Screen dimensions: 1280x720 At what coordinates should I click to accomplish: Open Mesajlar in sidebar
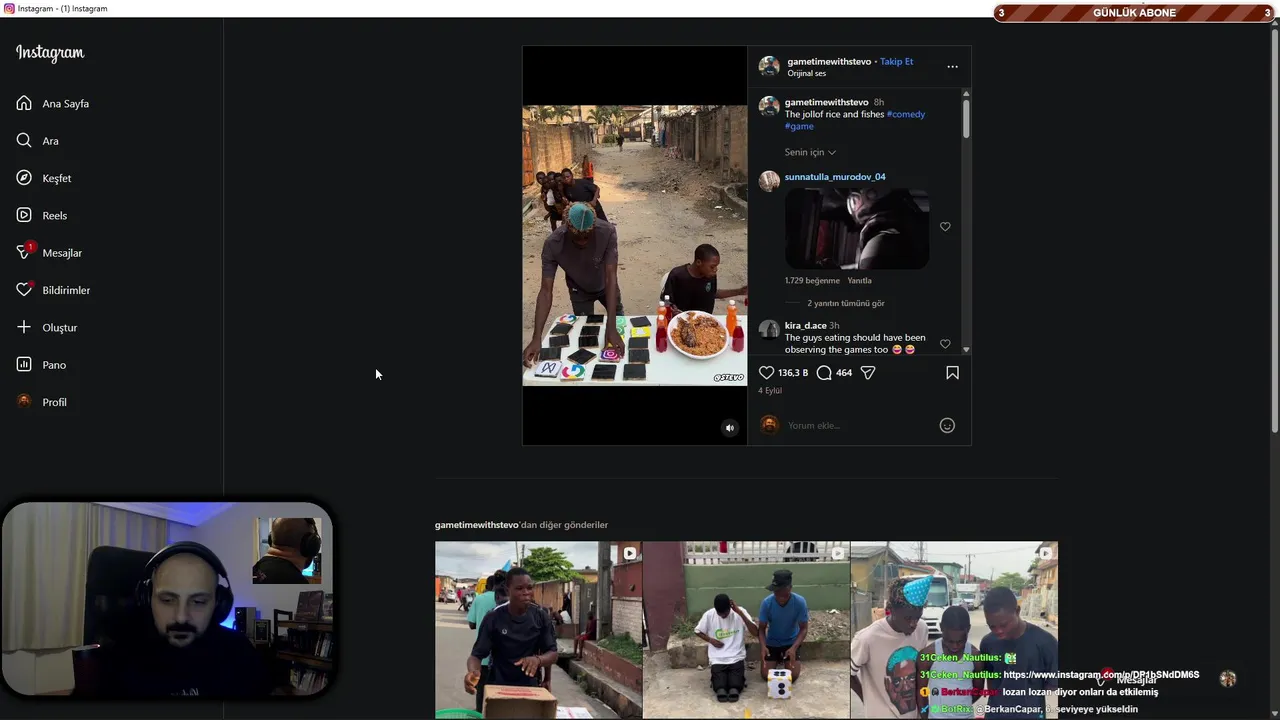(x=49, y=253)
